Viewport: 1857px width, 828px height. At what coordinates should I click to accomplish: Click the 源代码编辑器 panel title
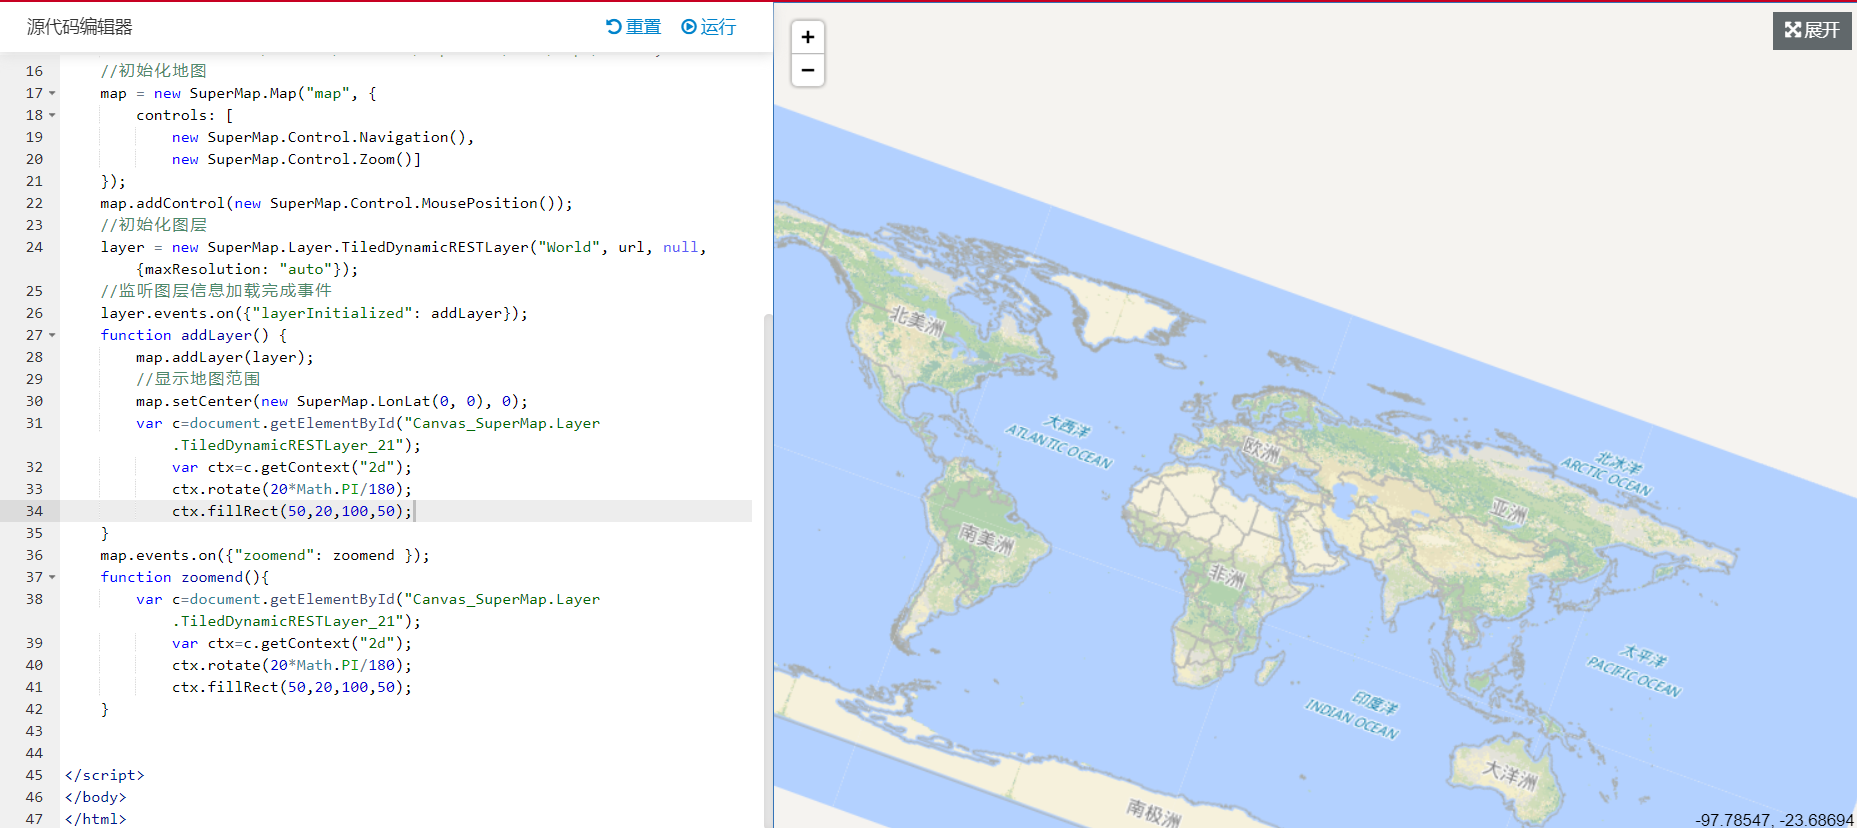point(80,27)
